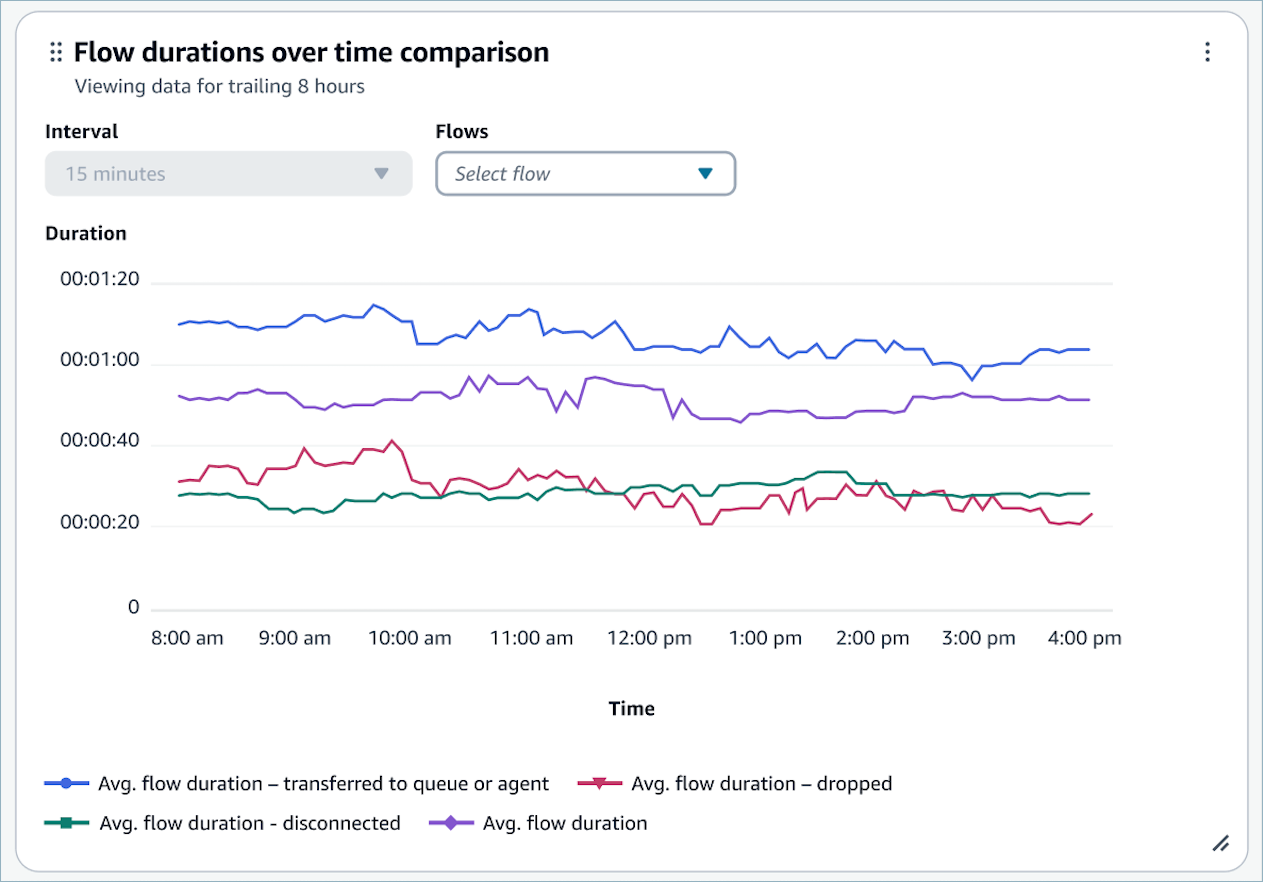Click the 'Viewing data for trailing 8 hours' text
The image size is (1263, 882).
[219, 87]
